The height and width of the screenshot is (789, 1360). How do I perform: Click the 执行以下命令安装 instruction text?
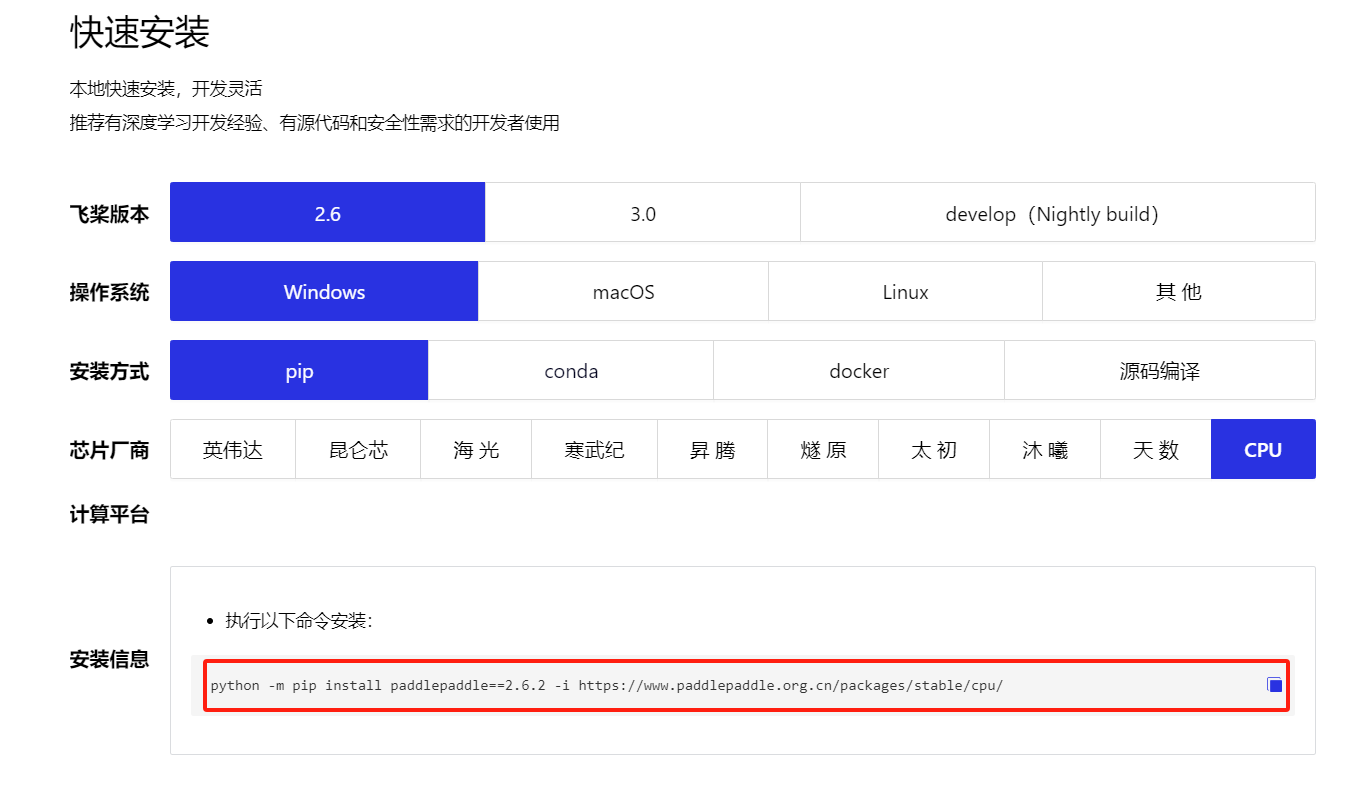(299, 621)
